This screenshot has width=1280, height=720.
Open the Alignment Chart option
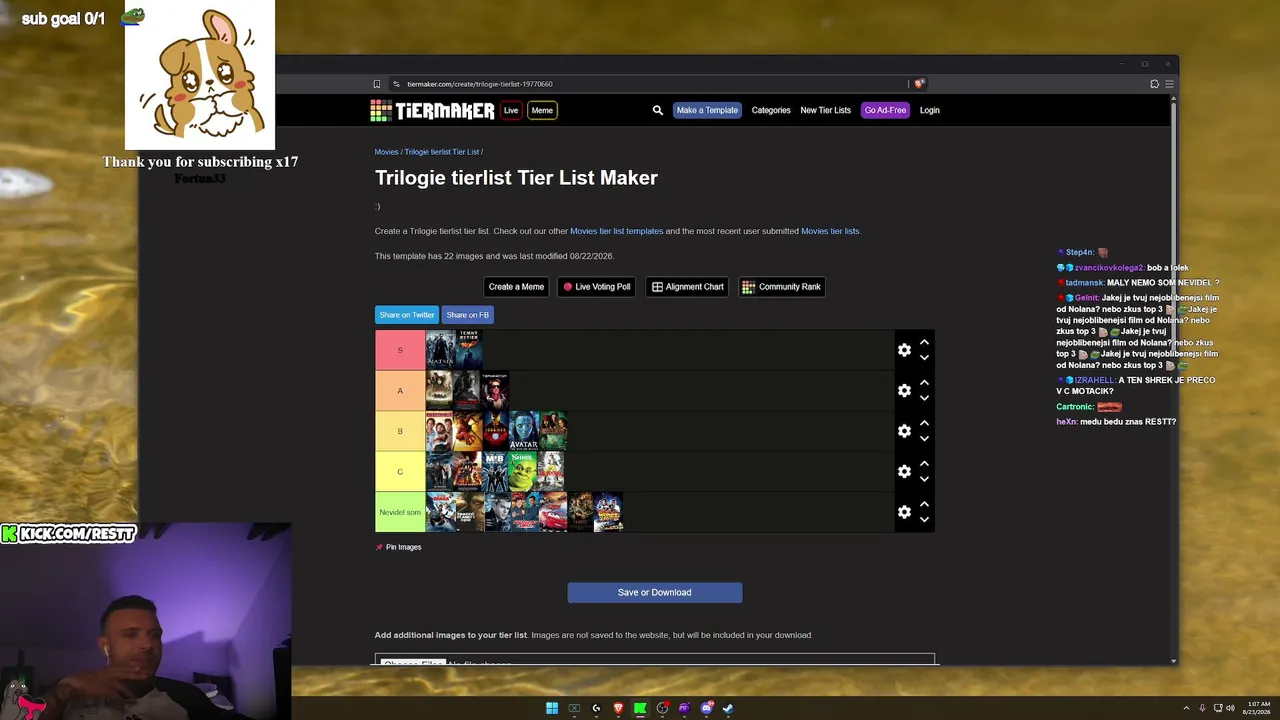pyautogui.click(x=688, y=287)
